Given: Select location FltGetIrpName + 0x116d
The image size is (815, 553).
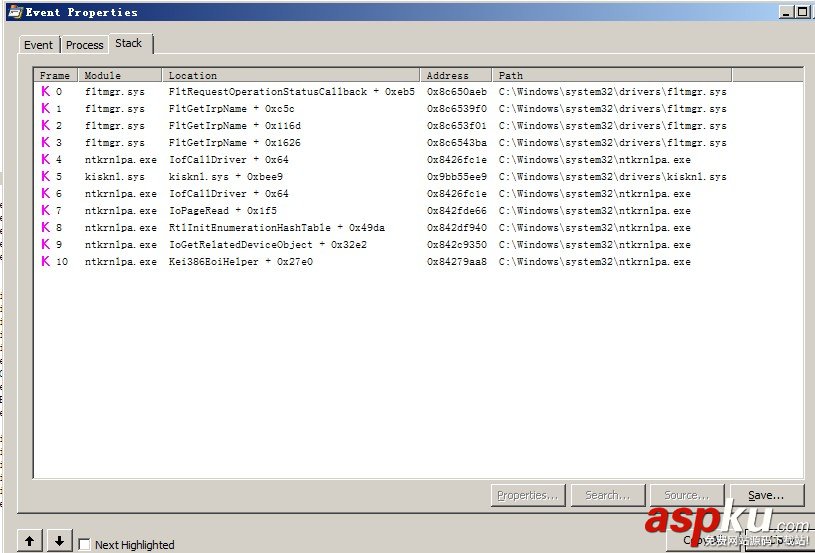Looking at the screenshot, I should pyautogui.click(x=234, y=125).
